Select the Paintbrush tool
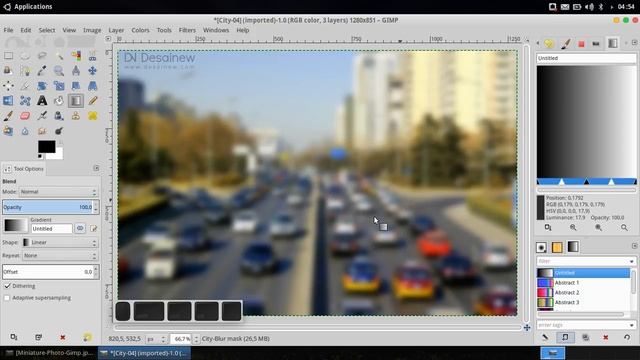Image resolution: width=640 pixels, height=360 pixels. pos(8,116)
